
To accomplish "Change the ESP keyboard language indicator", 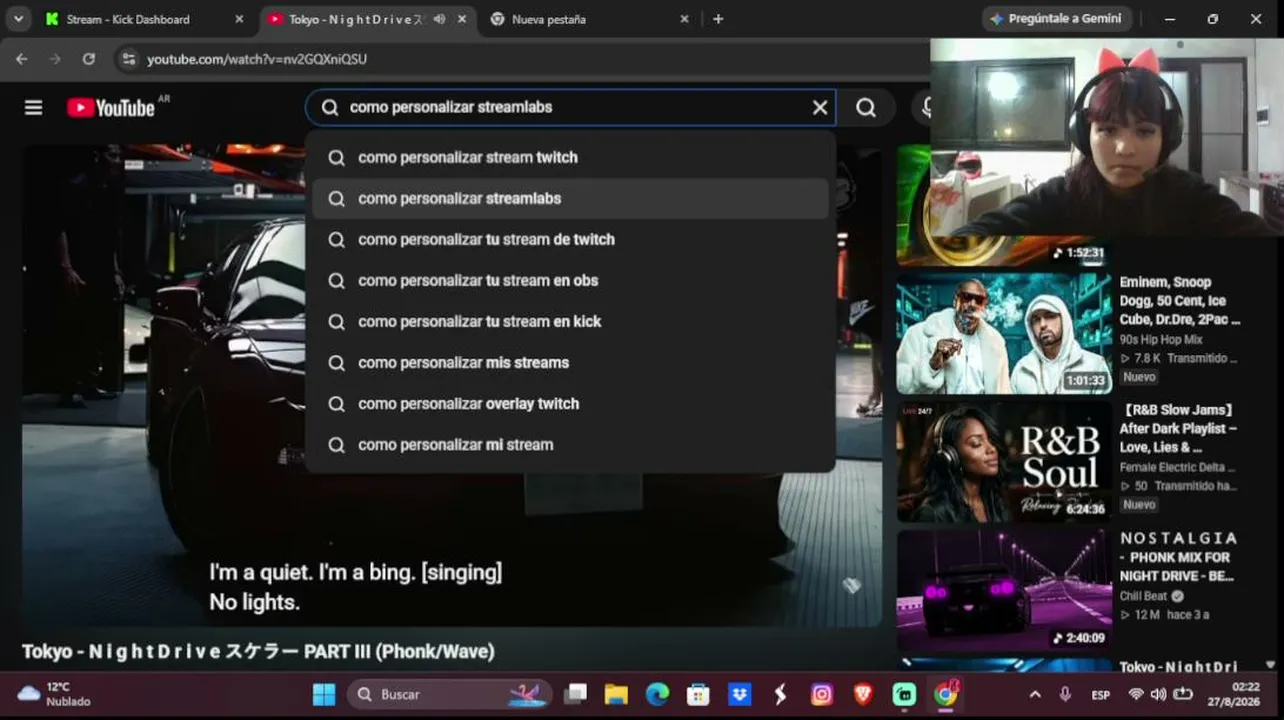I will pyautogui.click(x=1100, y=694).
